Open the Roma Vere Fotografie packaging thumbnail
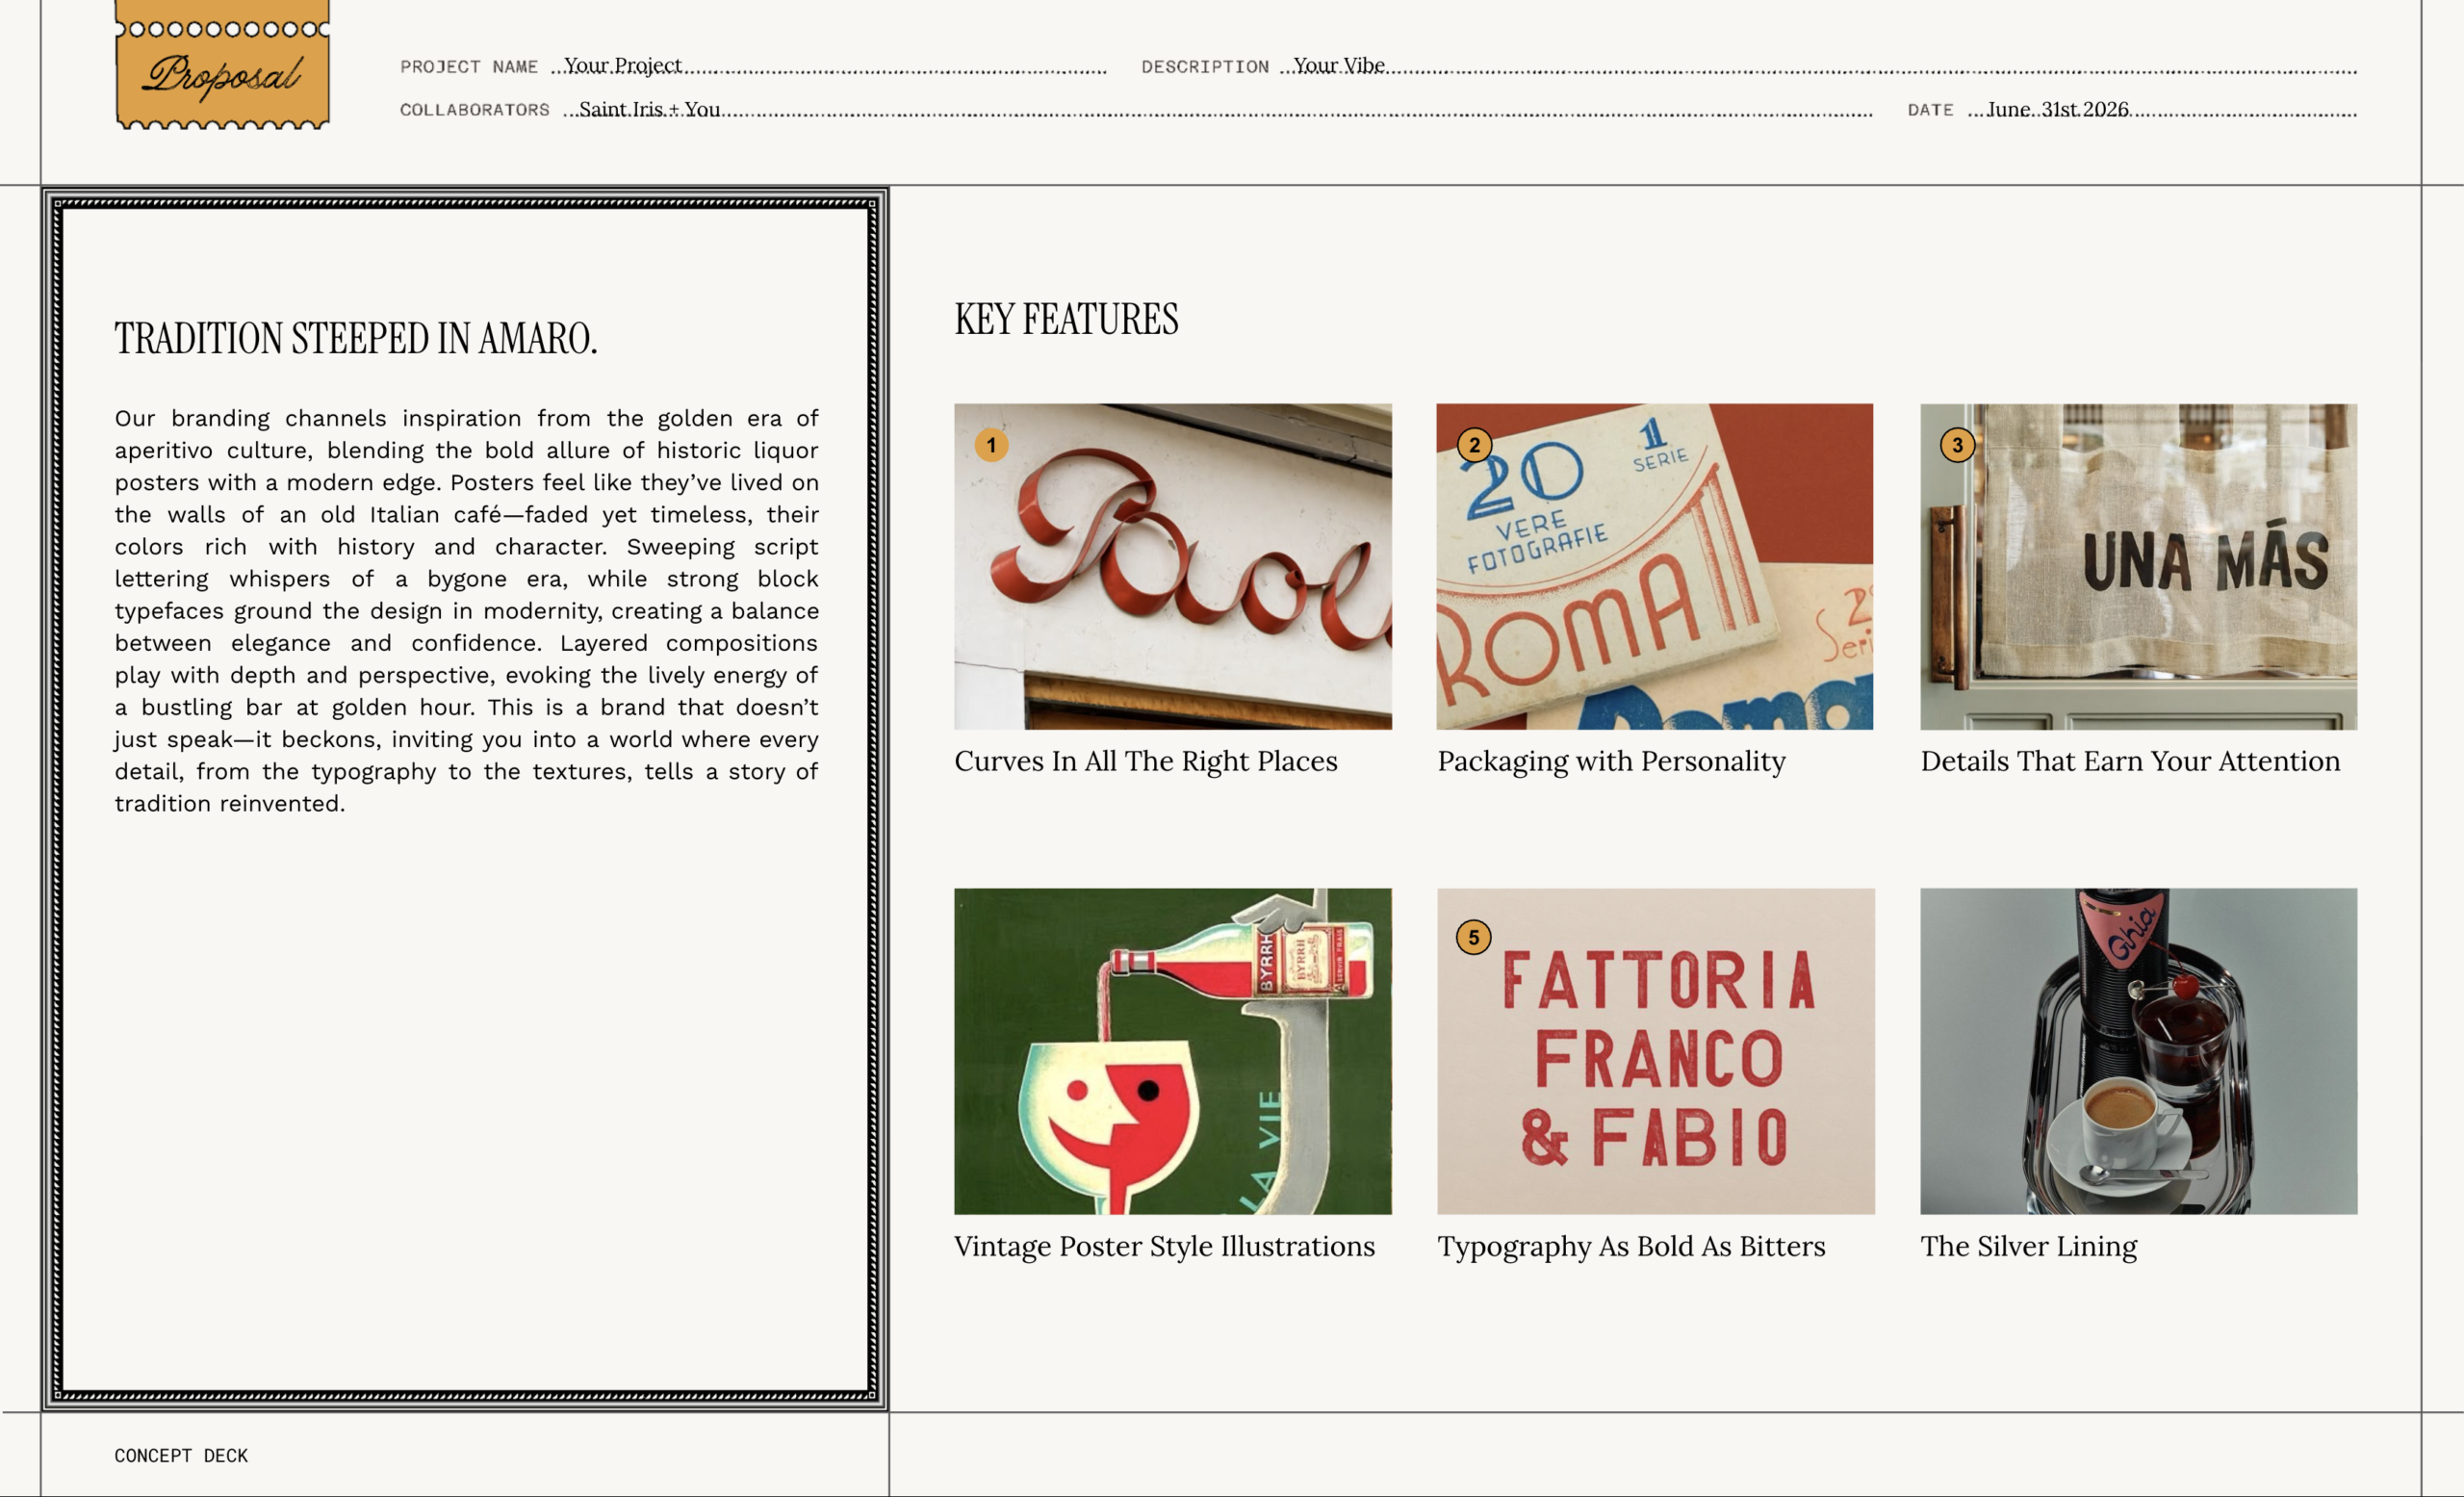The width and height of the screenshot is (2464, 1497). pos(1655,566)
